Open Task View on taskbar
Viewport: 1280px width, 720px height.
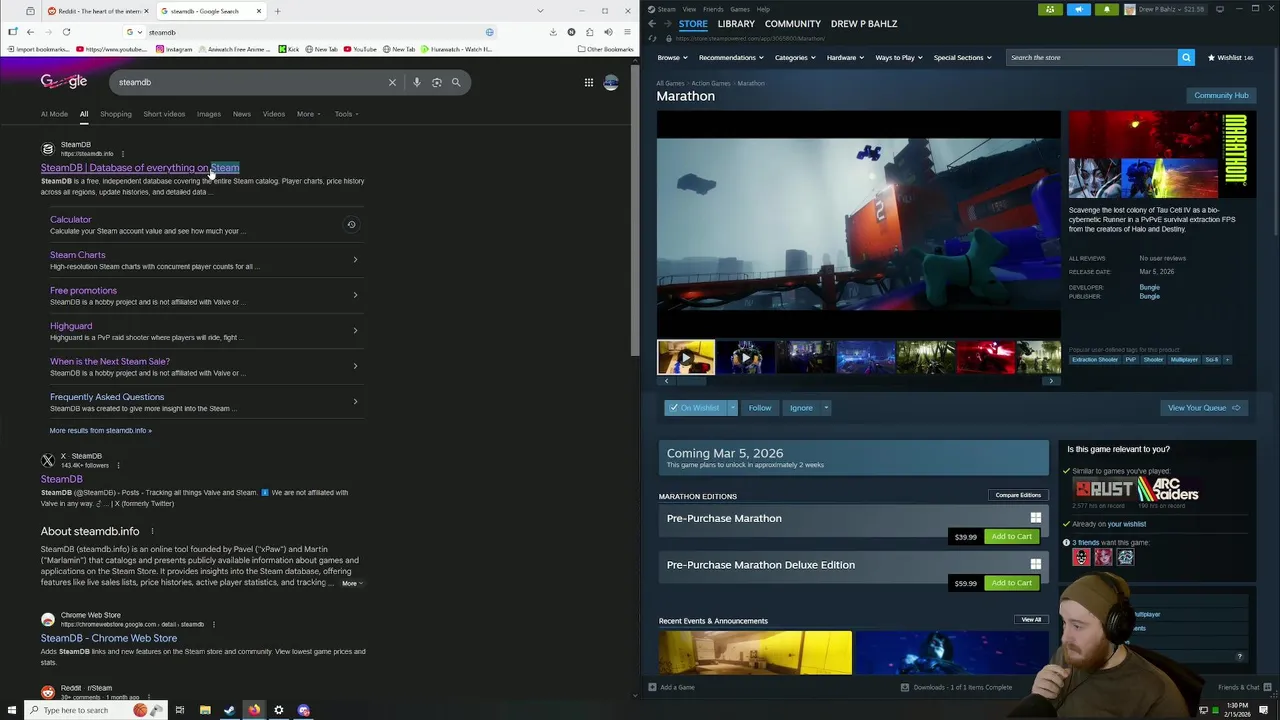point(180,710)
